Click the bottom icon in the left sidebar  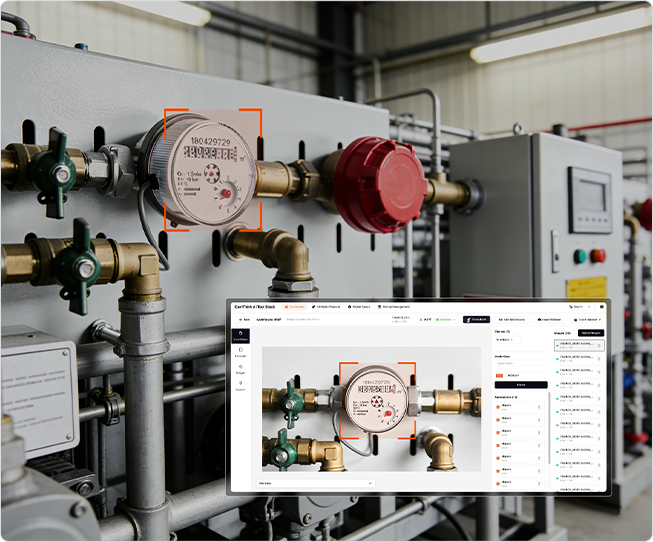[x=241, y=386]
